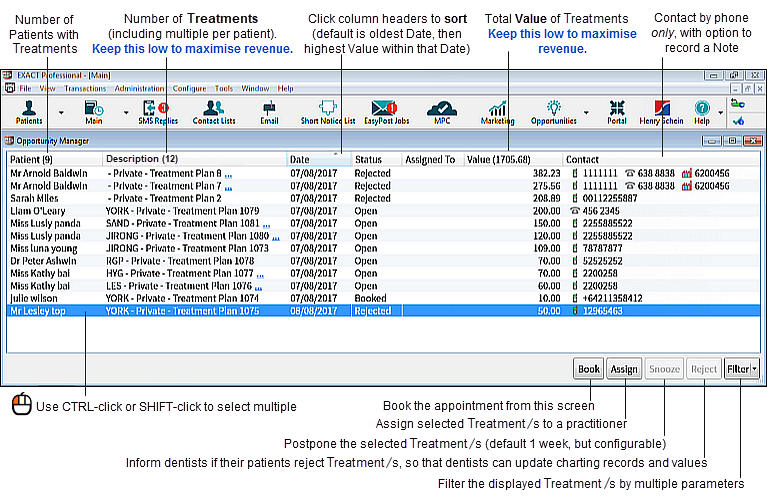Open the Help toolbar icon
The image size is (767, 503).
coord(702,113)
